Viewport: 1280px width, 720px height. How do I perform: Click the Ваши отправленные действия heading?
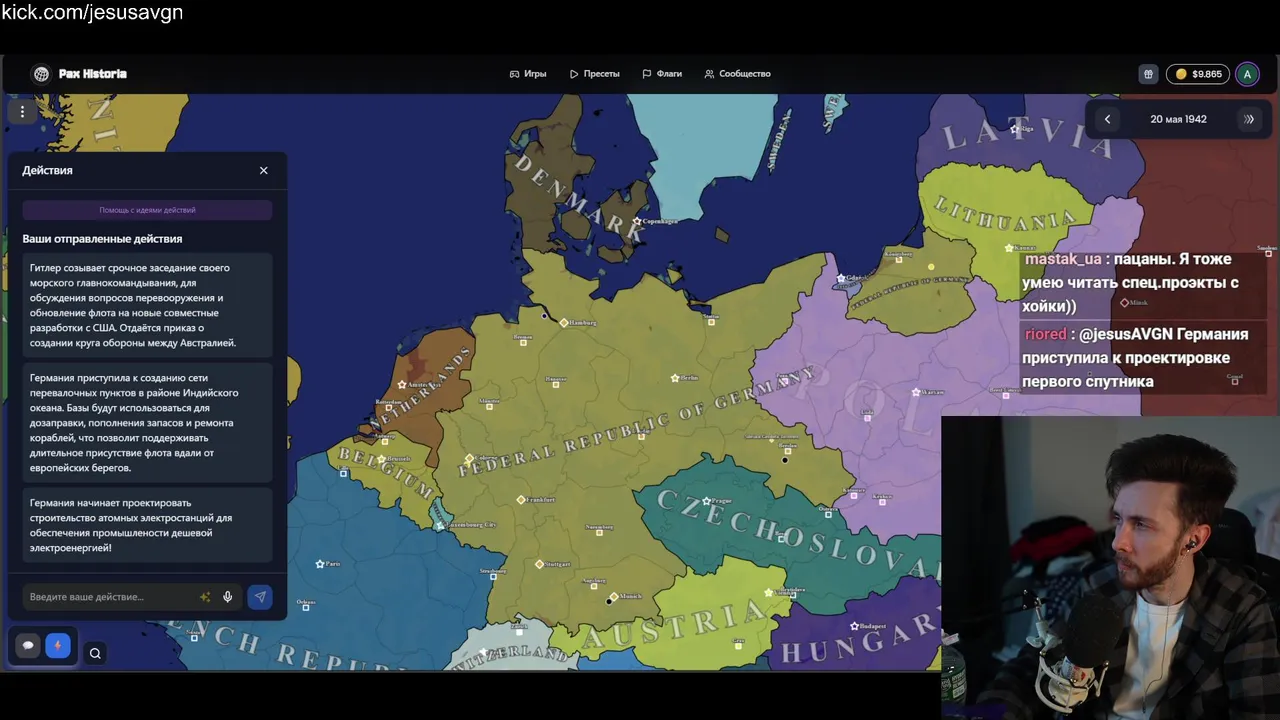[102, 239]
